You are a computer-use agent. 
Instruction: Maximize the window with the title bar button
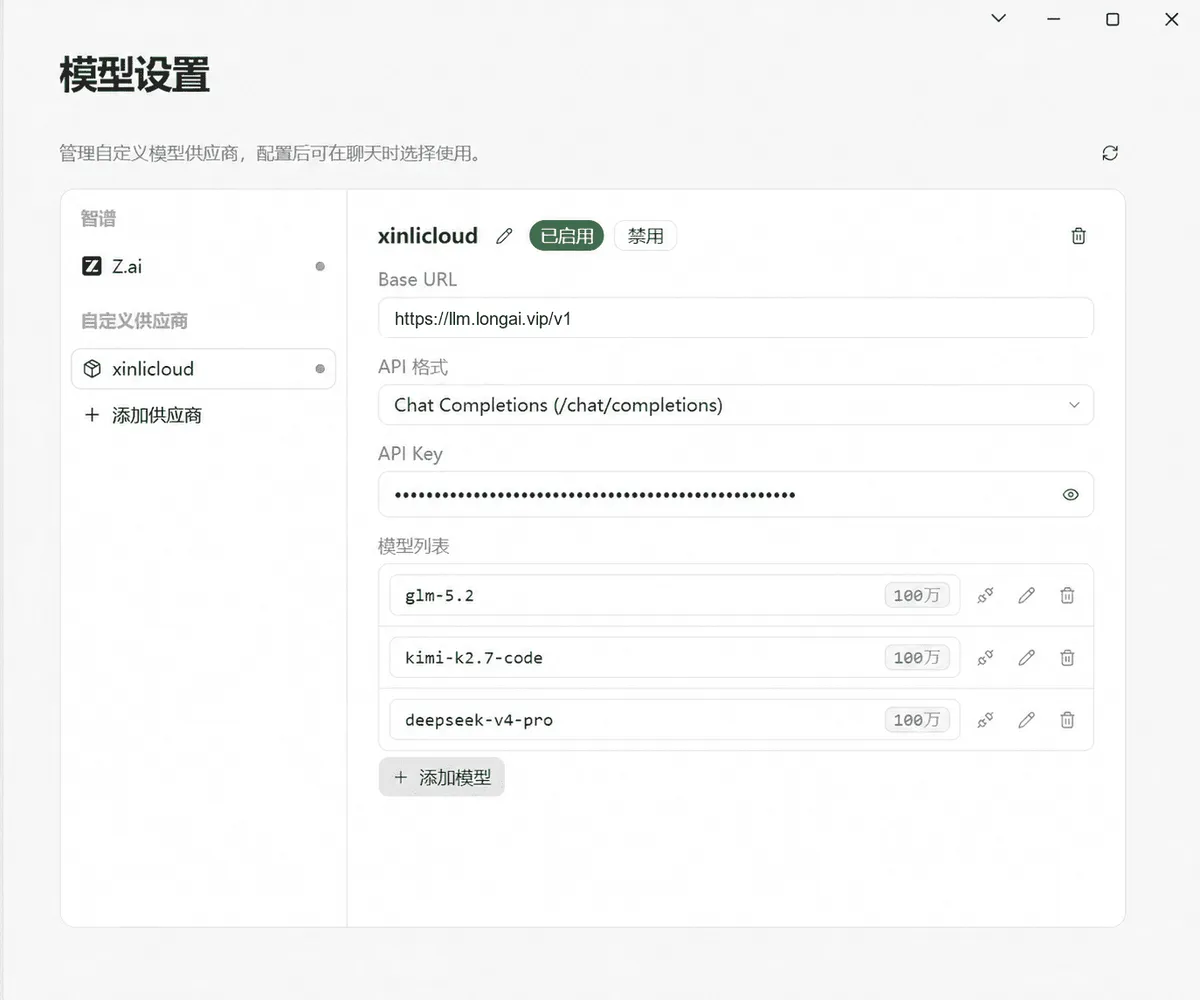tap(1113, 19)
